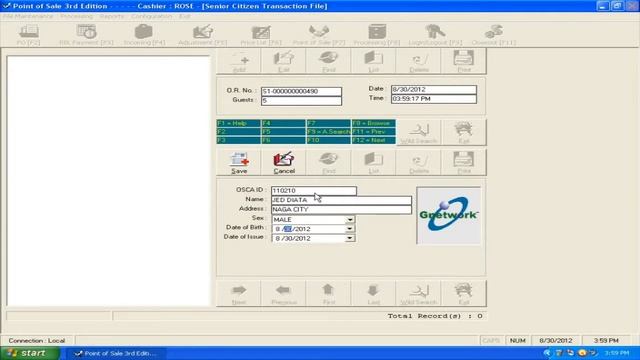Click the Name field containing JED DIATA
Image resolution: width=640 pixels, height=360 pixels.
pyautogui.click(x=342, y=200)
